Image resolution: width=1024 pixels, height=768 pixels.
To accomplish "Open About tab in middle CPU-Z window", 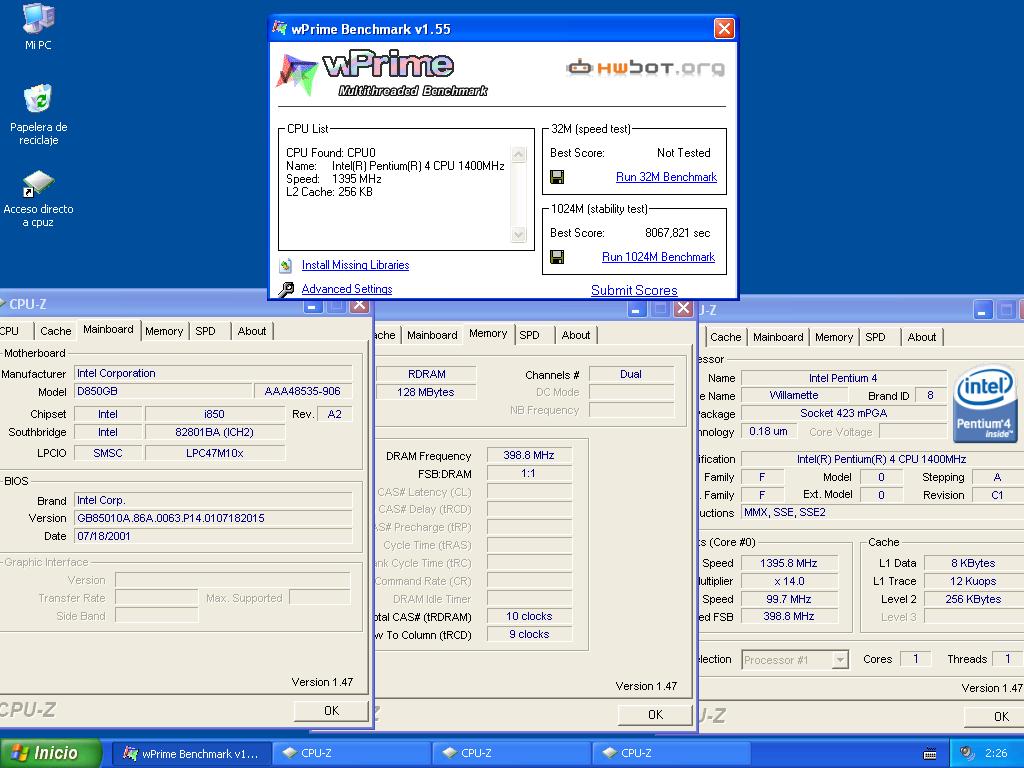I will pyautogui.click(x=575, y=335).
